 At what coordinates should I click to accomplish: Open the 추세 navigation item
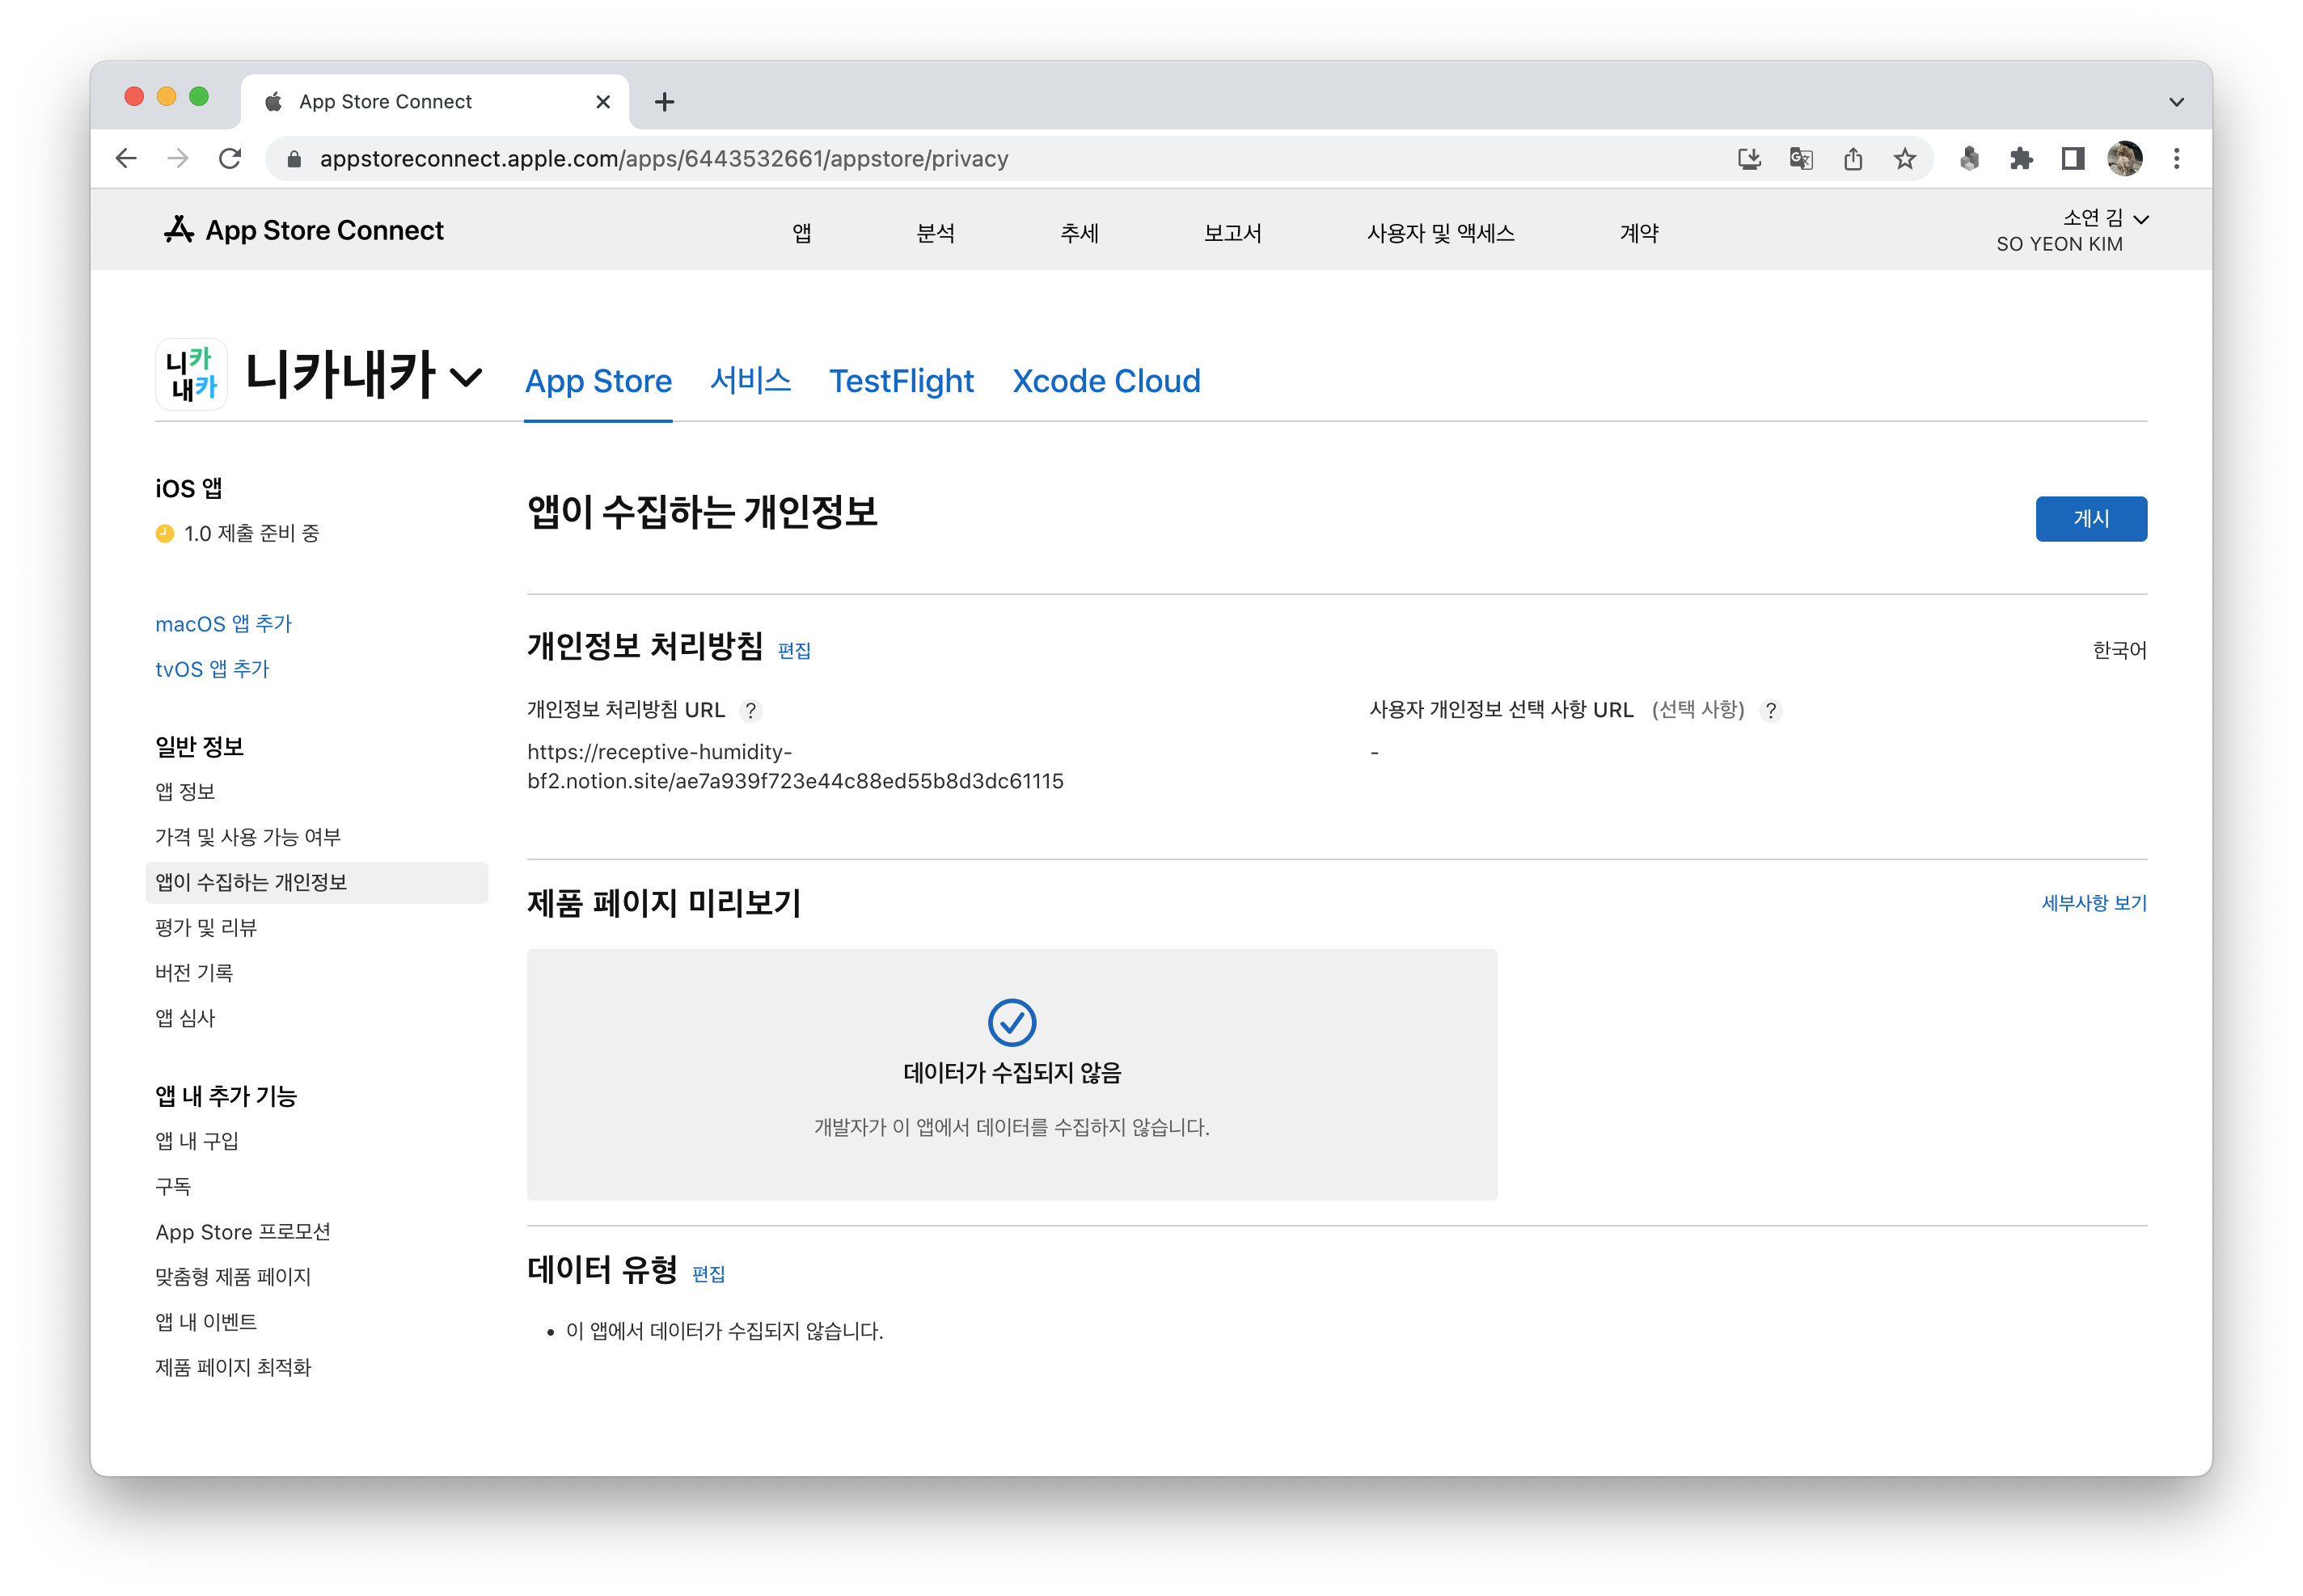click(x=1080, y=233)
